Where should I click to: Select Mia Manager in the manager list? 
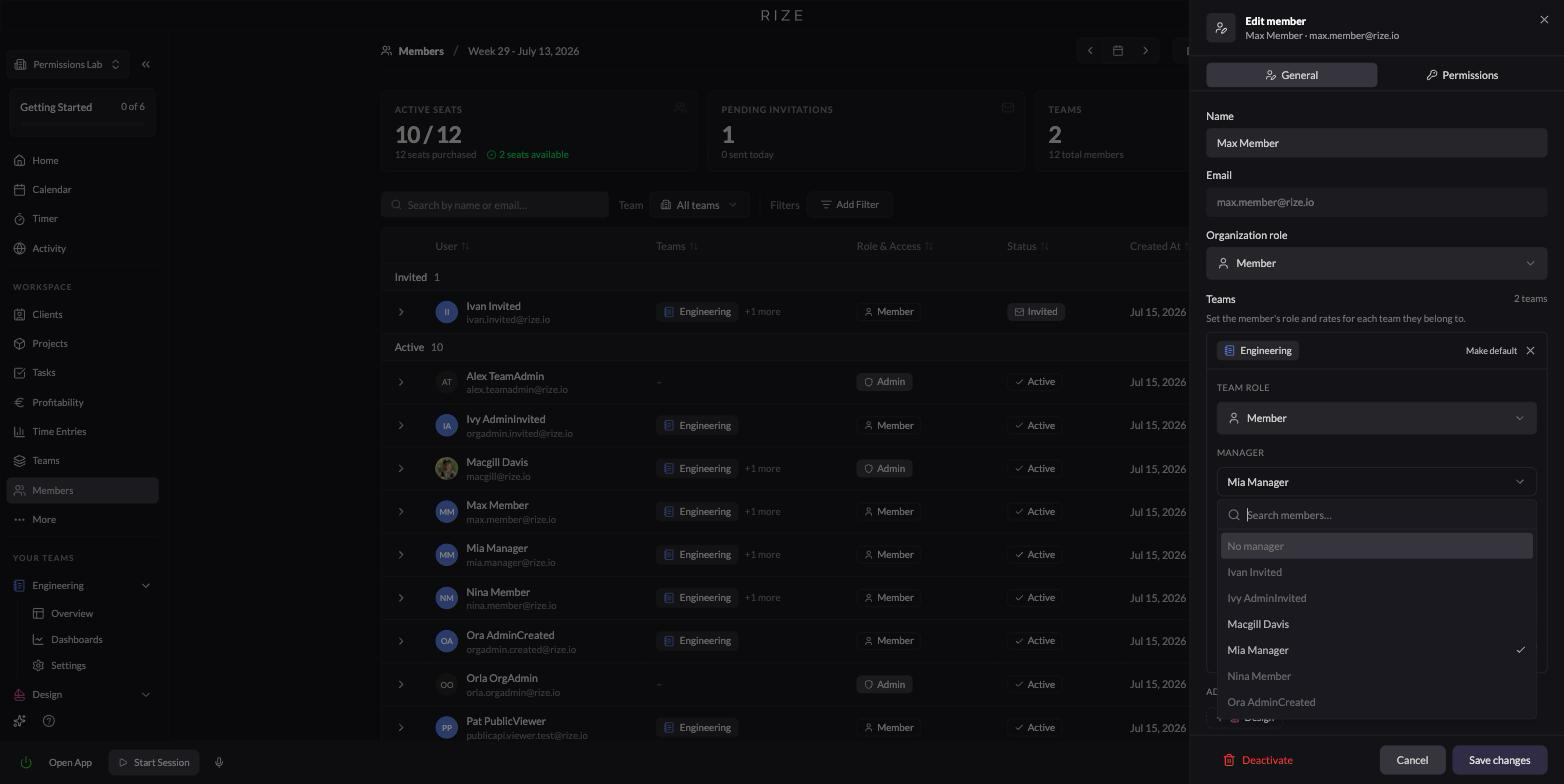tap(1376, 650)
